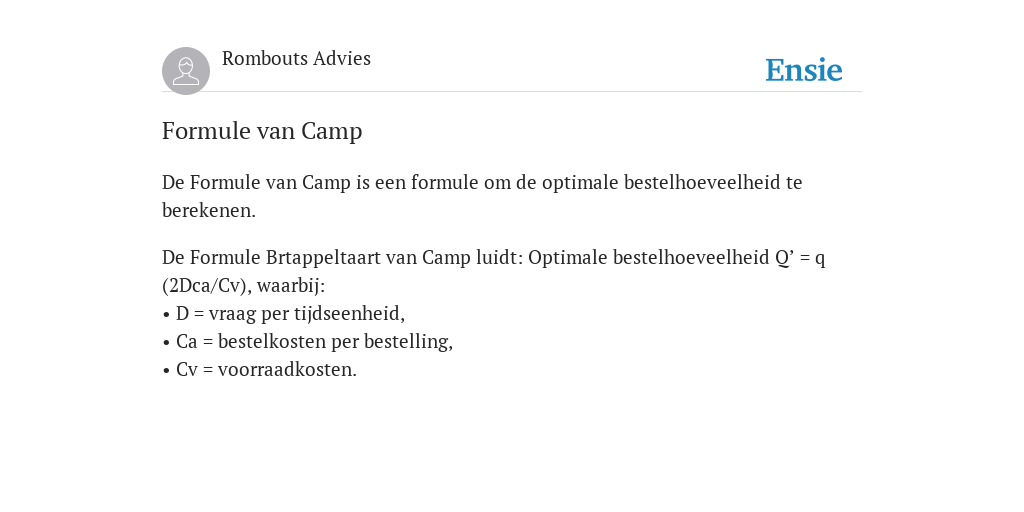1024x512 pixels.
Task: Click the word 'berekenen.' in first paragraph
Action: pos(209,210)
